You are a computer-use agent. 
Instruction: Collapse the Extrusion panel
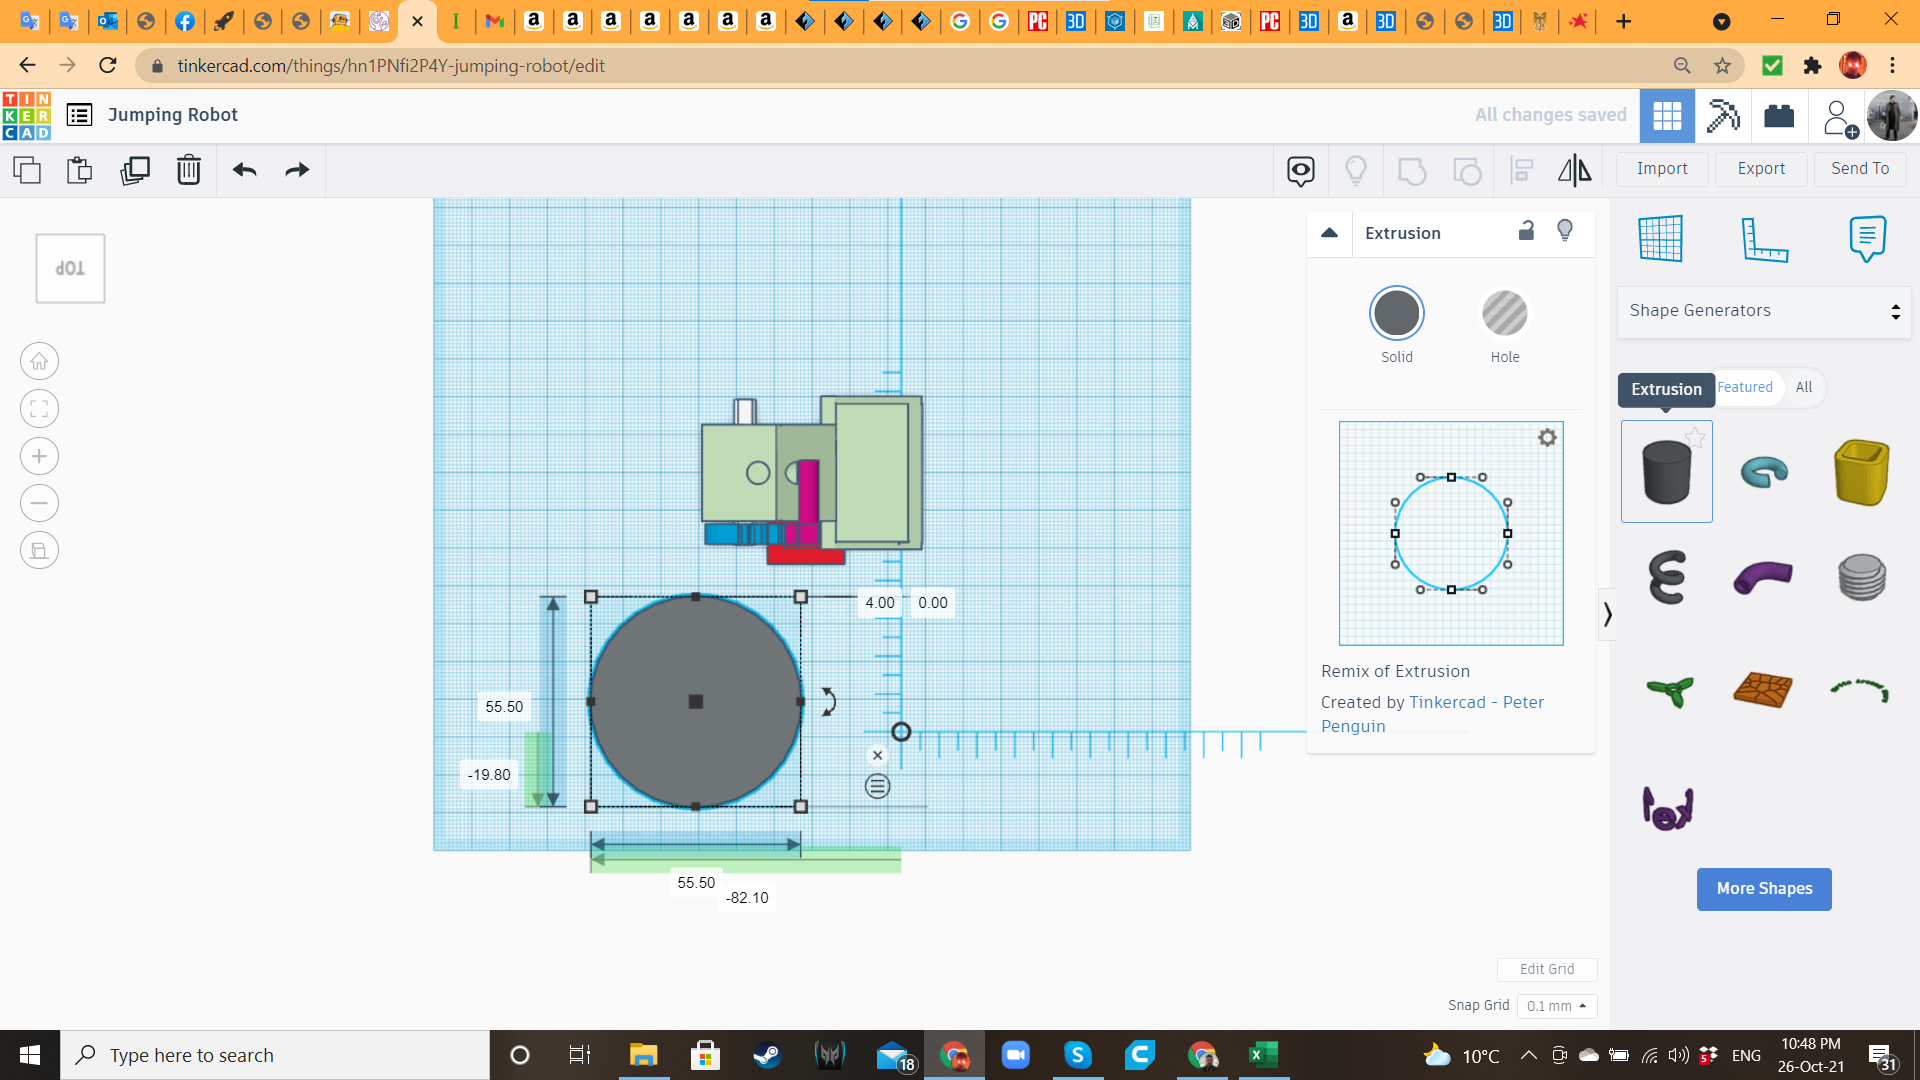point(1329,232)
